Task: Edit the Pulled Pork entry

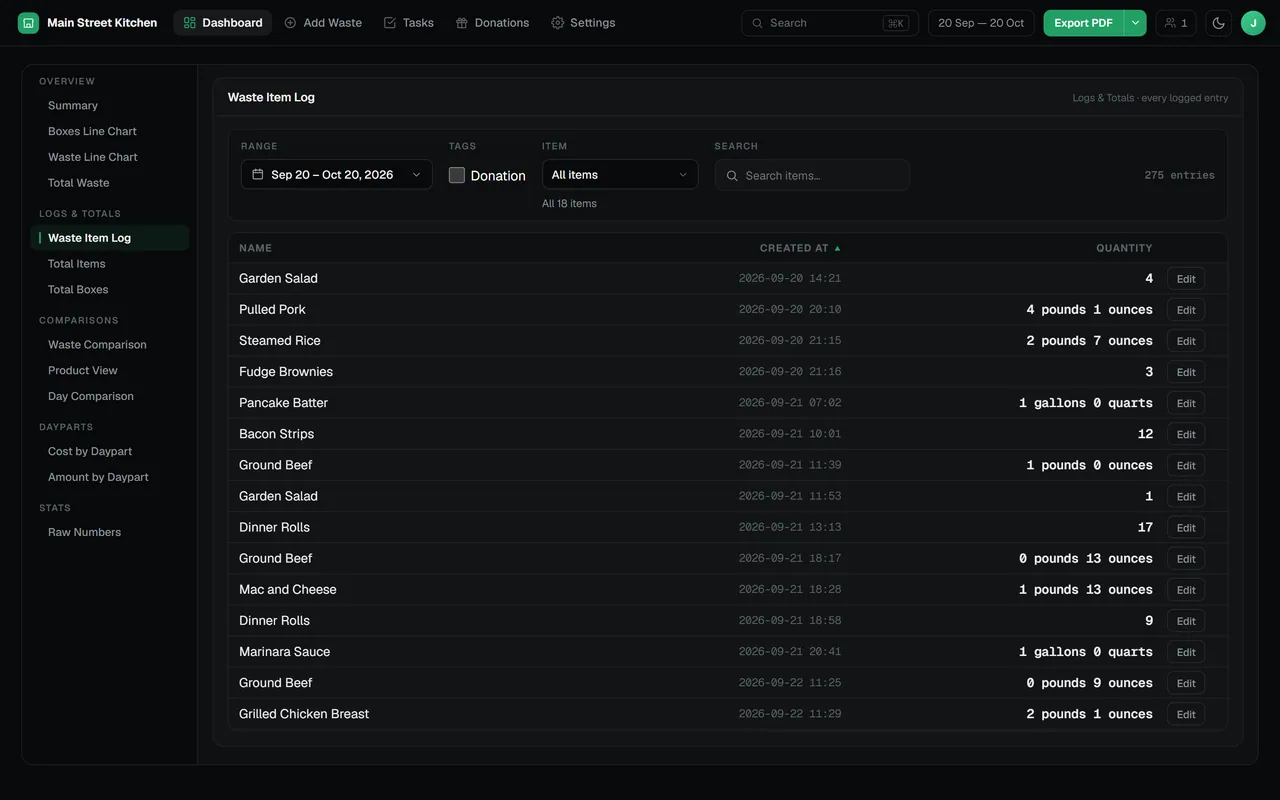Action: click(x=1186, y=310)
